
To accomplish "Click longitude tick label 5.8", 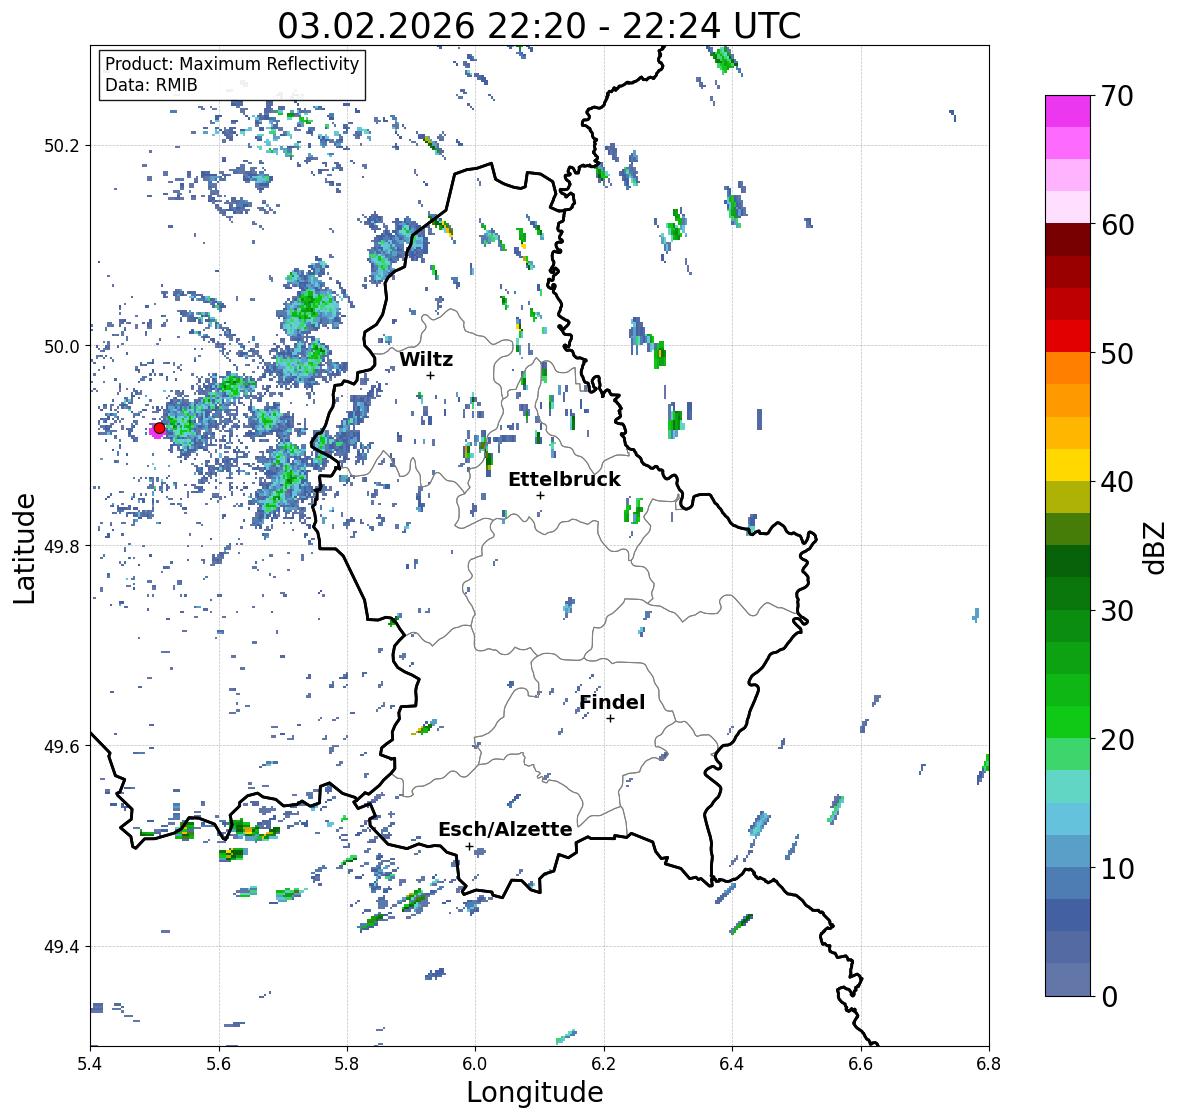I will pos(347,1064).
